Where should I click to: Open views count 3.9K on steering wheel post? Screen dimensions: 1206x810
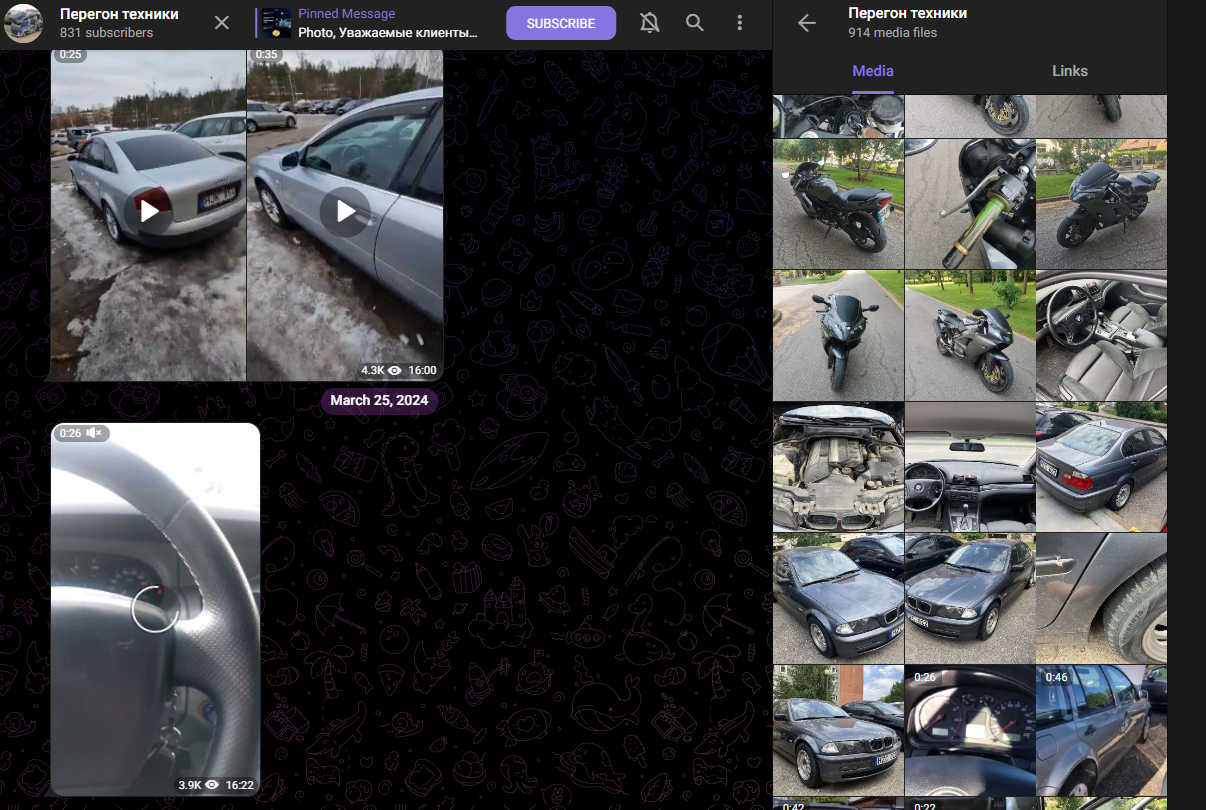click(198, 785)
